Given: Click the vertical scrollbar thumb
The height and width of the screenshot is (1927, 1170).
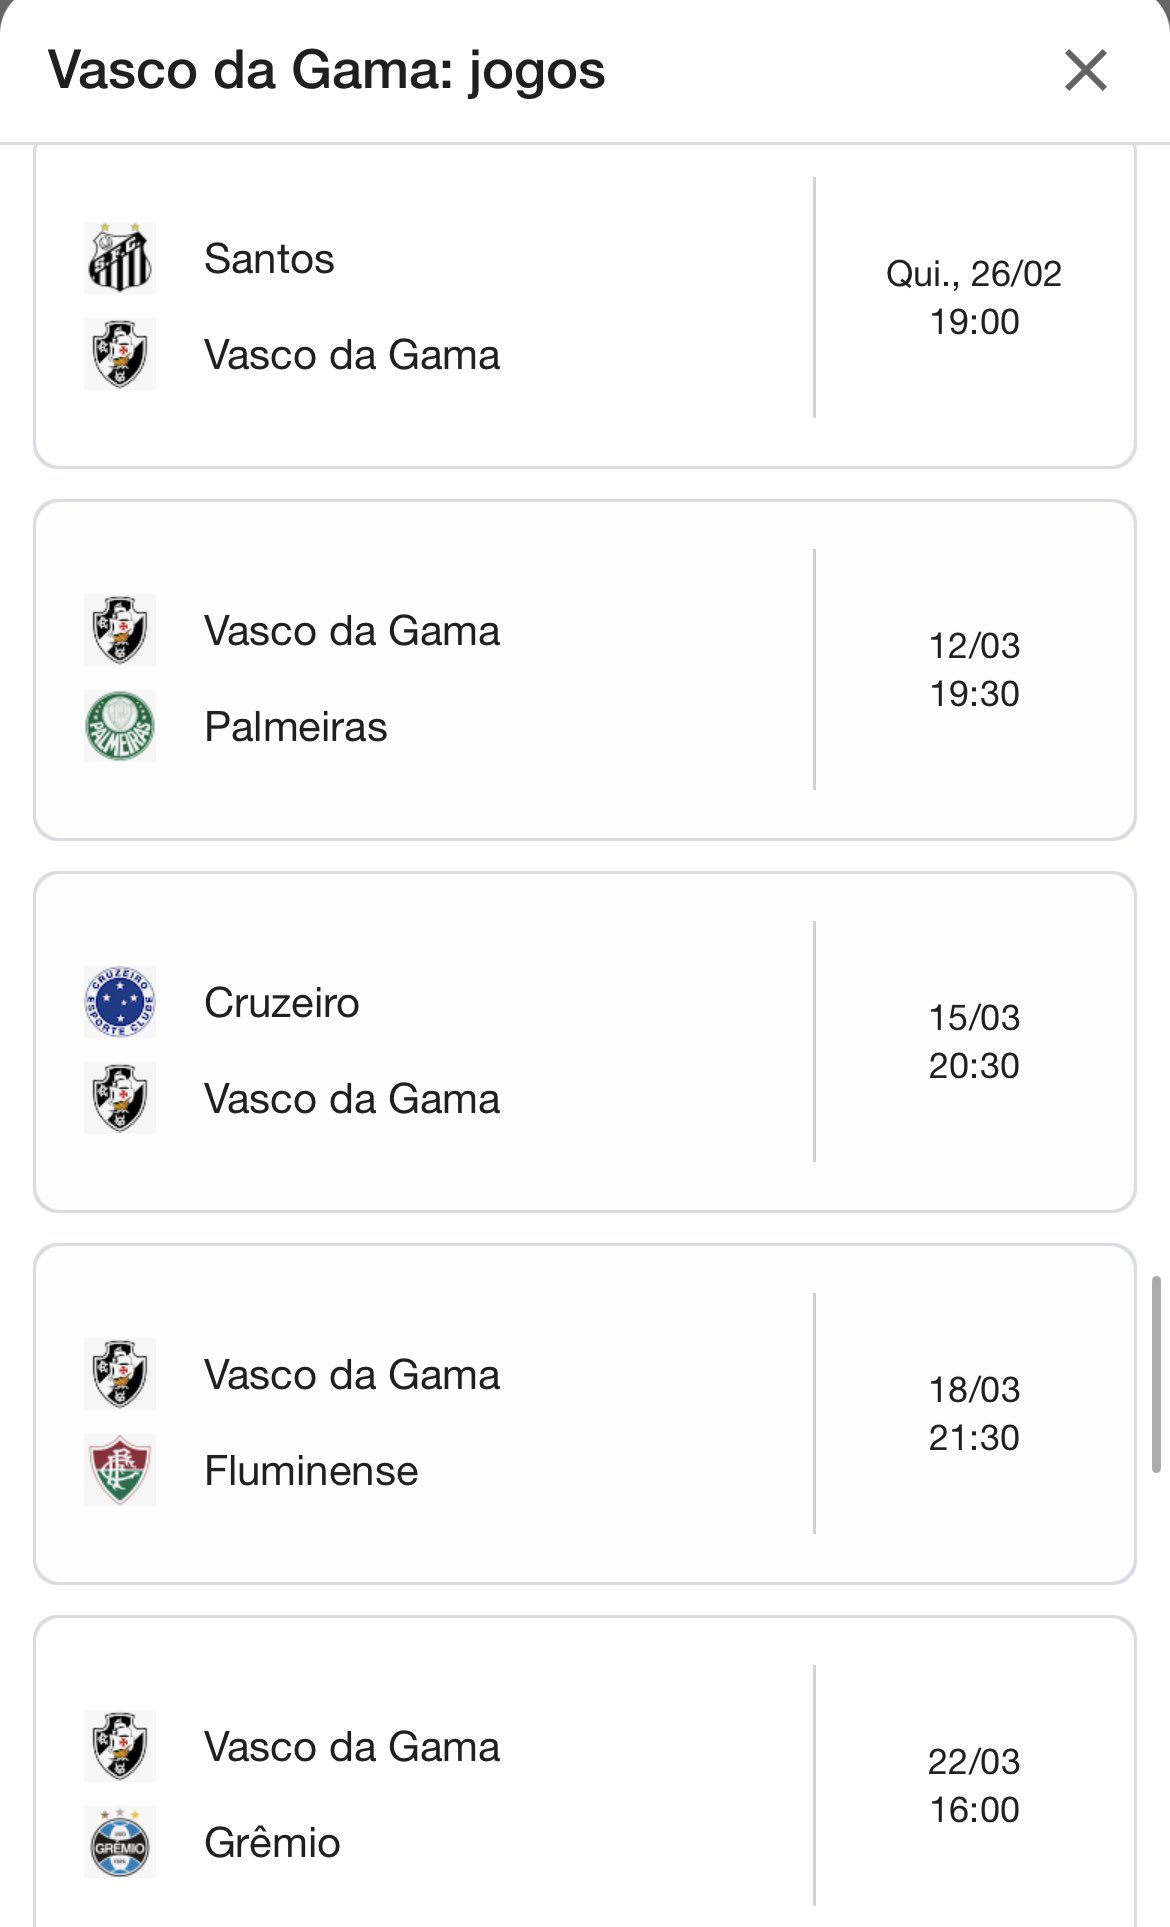Looking at the screenshot, I should tap(1156, 1374).
